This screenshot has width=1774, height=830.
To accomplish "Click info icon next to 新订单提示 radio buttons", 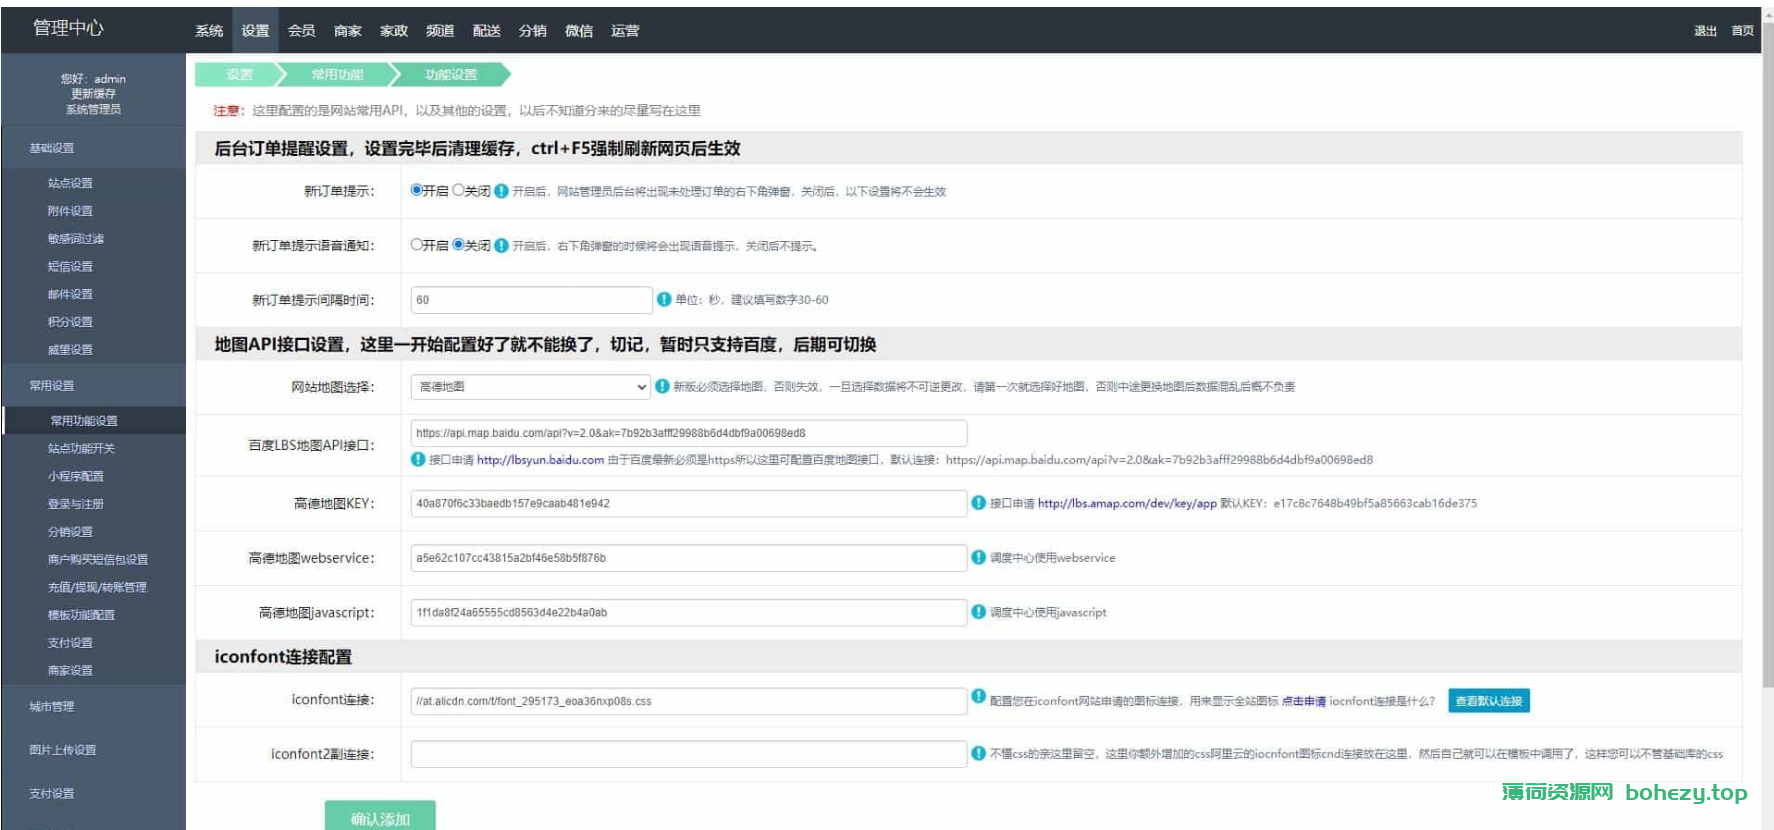I will click(501, 190).
